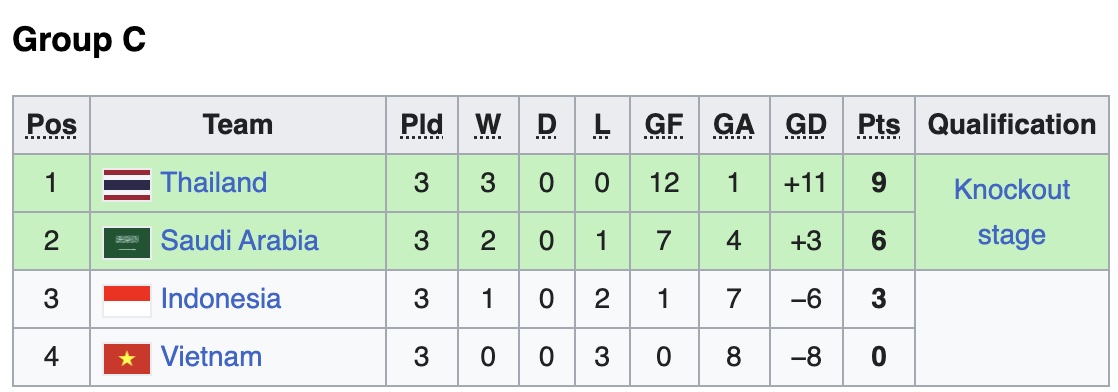Screen dimensions: 1118x392
Task: Click the Indonesia flag icon
Action: (x=127, y=301)
